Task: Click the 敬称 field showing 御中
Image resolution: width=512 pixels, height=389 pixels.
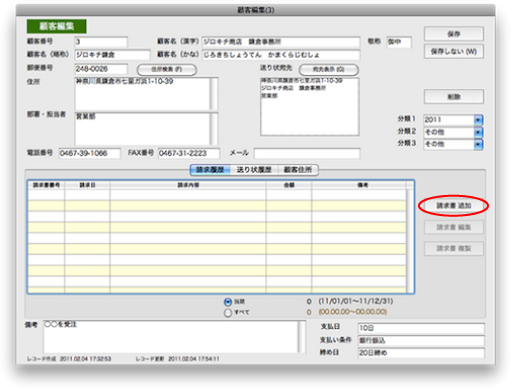Action: pos(399,42)
